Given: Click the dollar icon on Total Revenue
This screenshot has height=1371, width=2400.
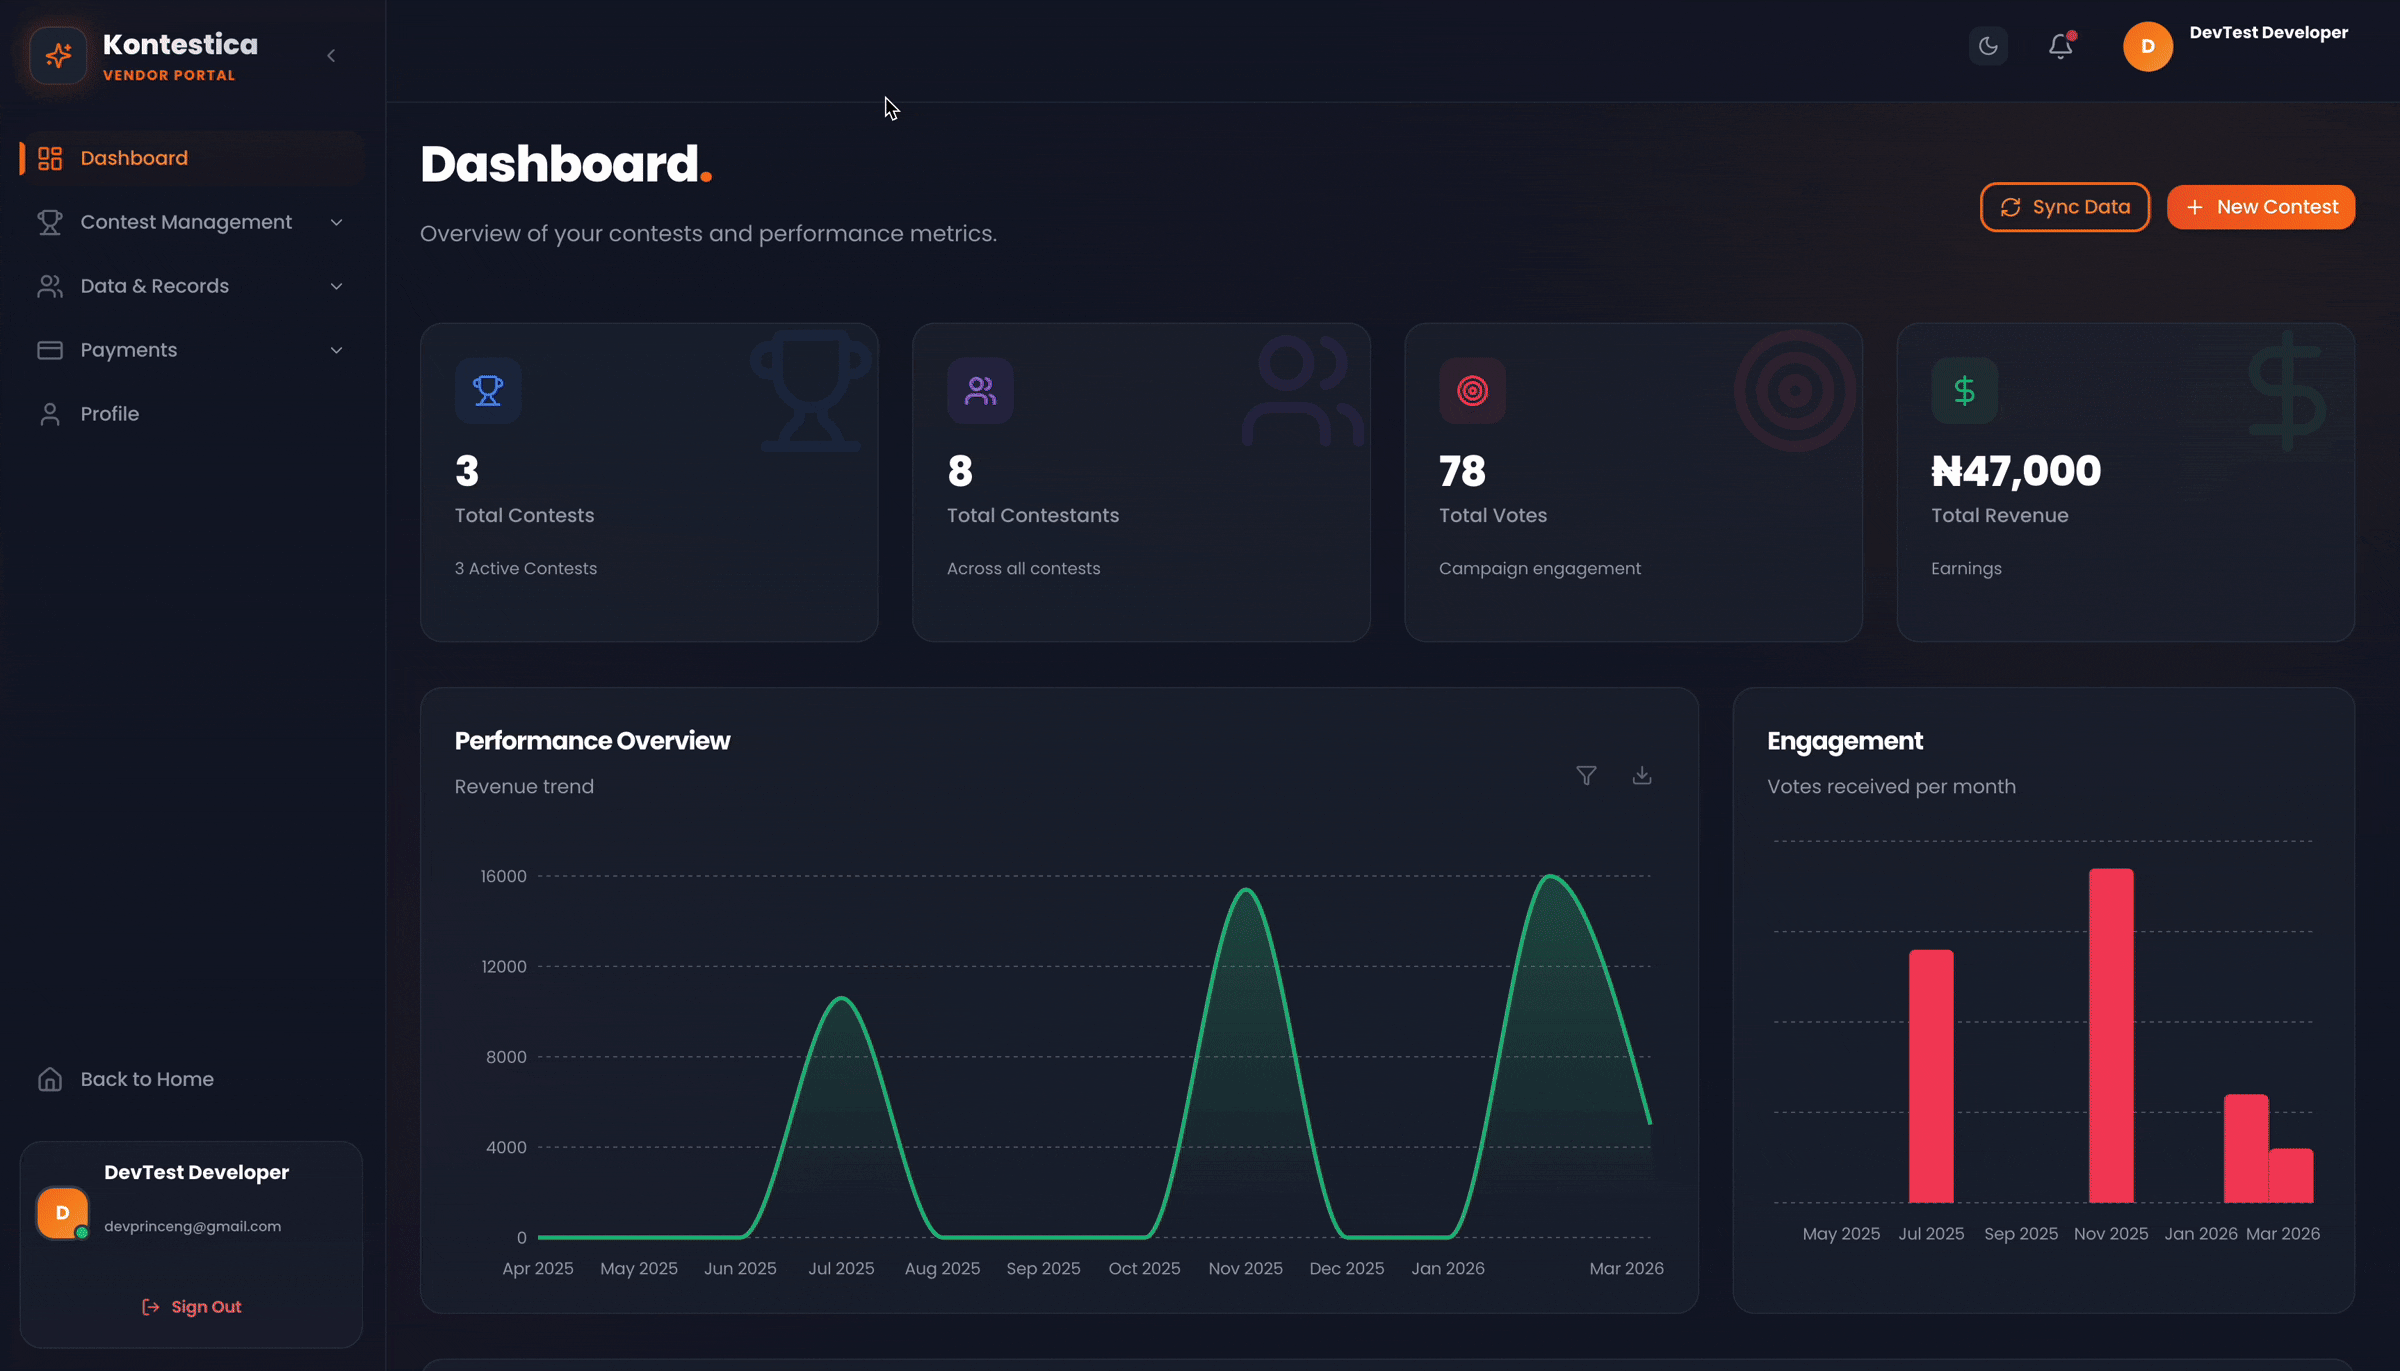Looking at the screenshot, I should click(1964, 390).
